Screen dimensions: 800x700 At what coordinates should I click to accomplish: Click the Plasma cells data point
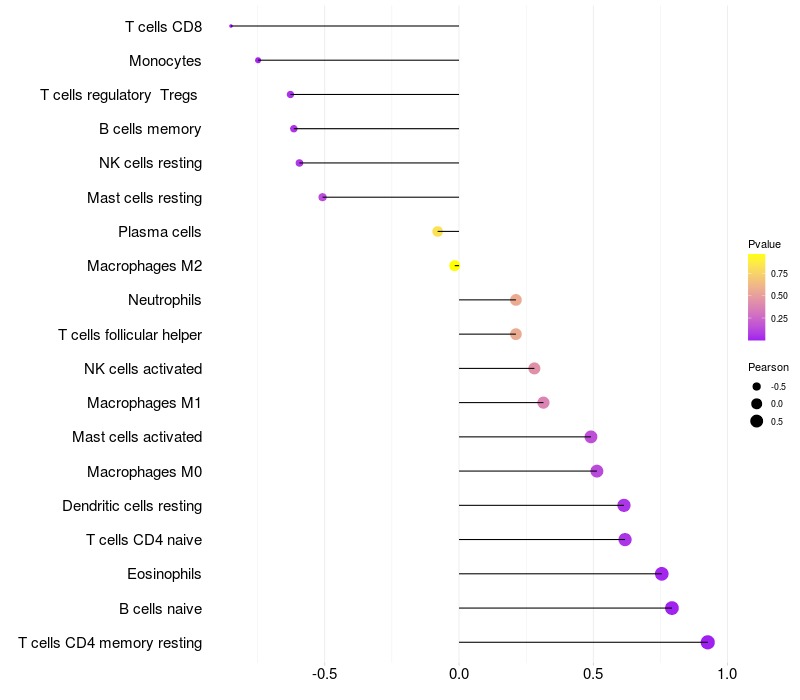pos(437,231)
